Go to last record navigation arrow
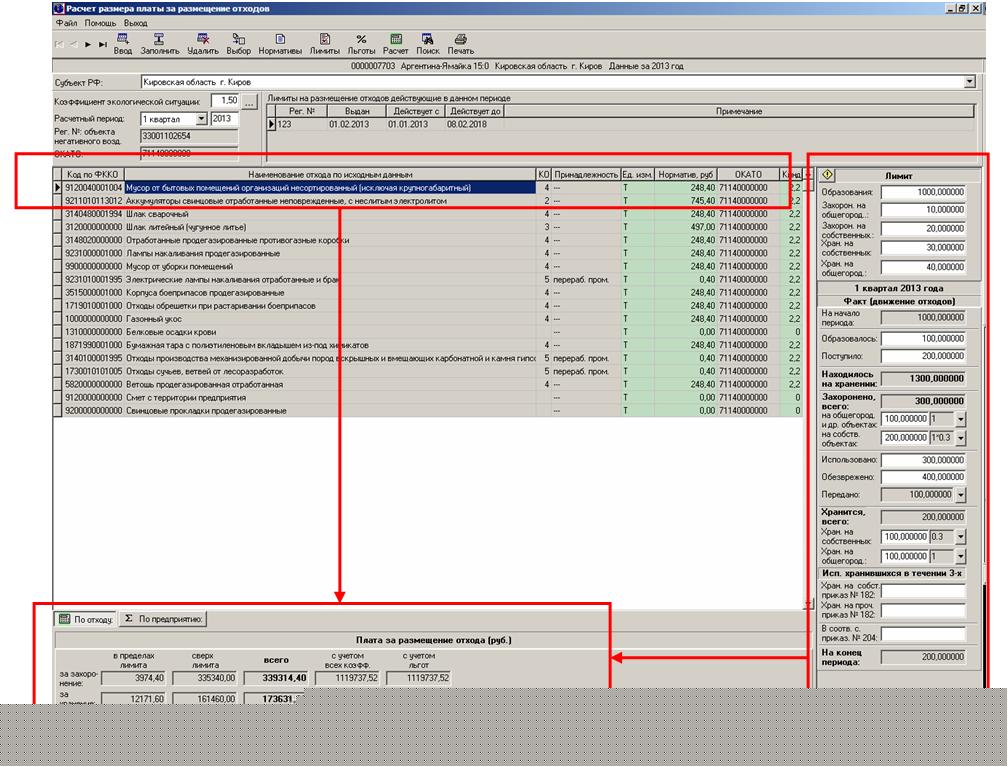 click(x=103, y=44)
